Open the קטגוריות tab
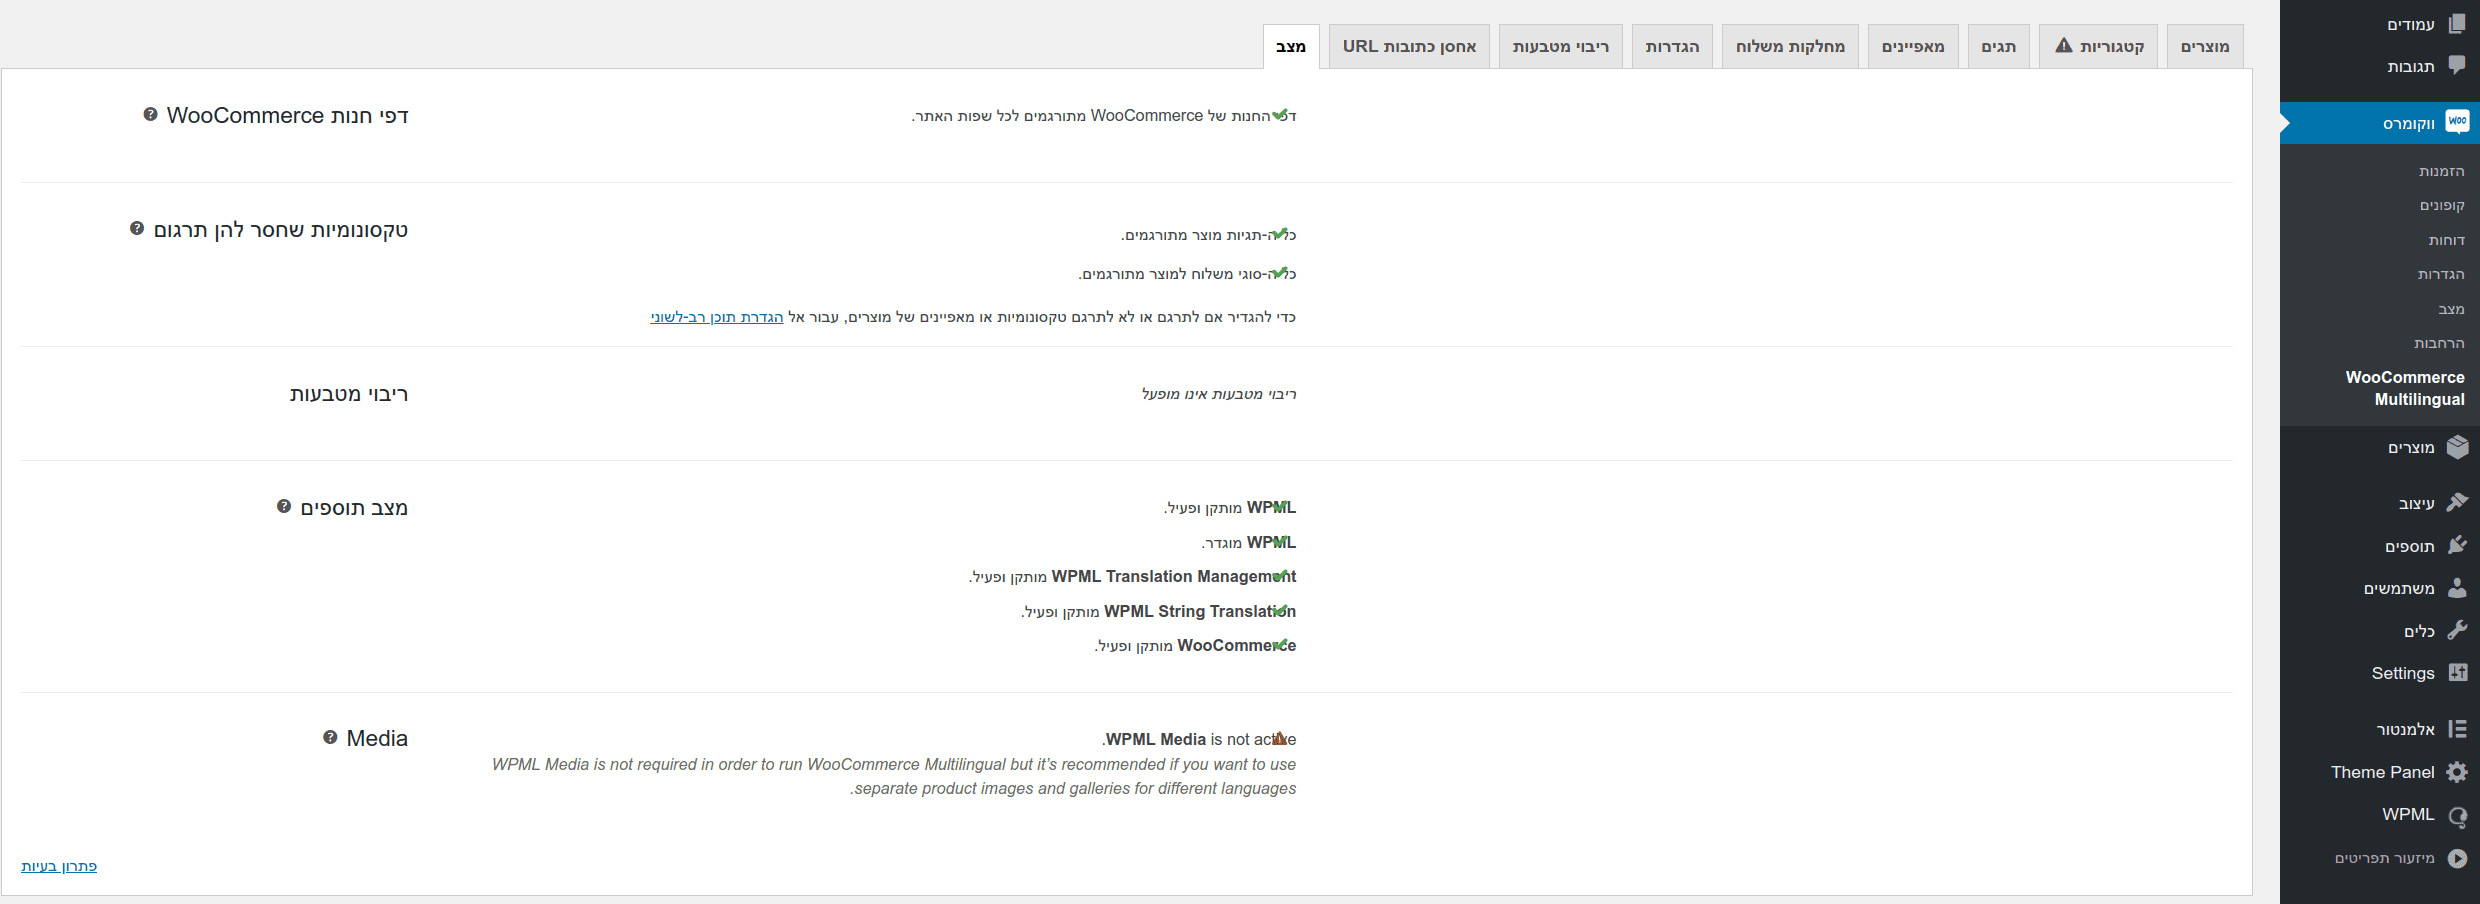This screenshot has width=2480, height=904. pyautogui.click(x=2098, y=47)
